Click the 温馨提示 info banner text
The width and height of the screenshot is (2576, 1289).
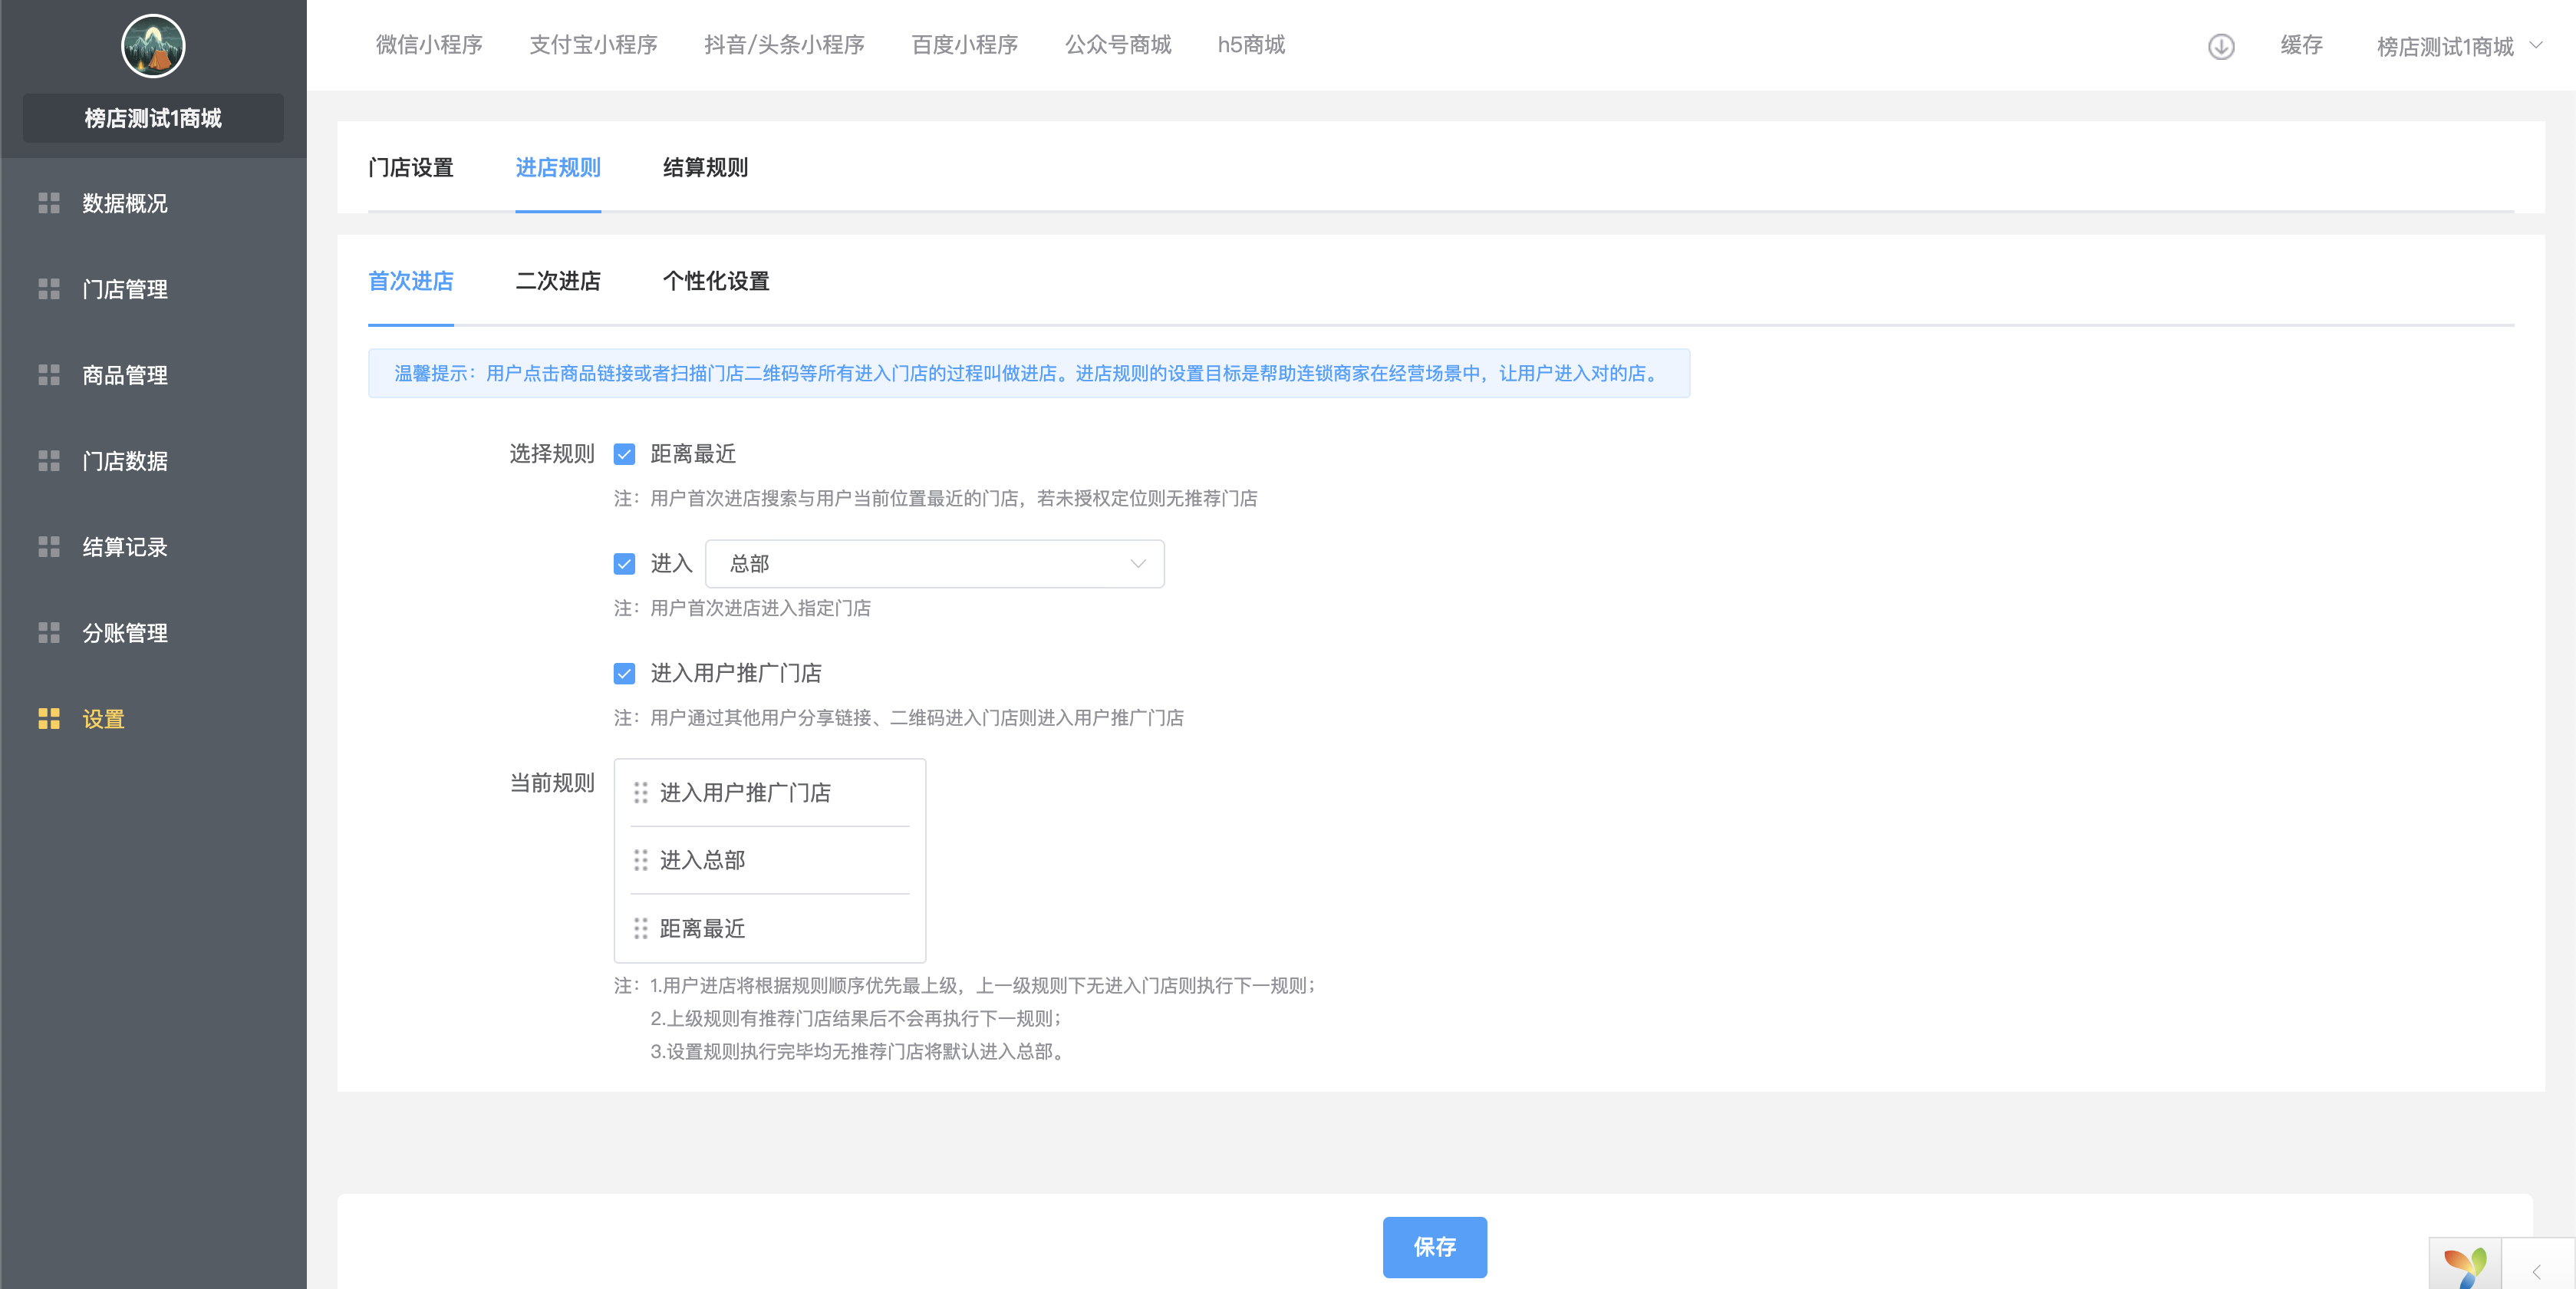[x=1029, y=373]
